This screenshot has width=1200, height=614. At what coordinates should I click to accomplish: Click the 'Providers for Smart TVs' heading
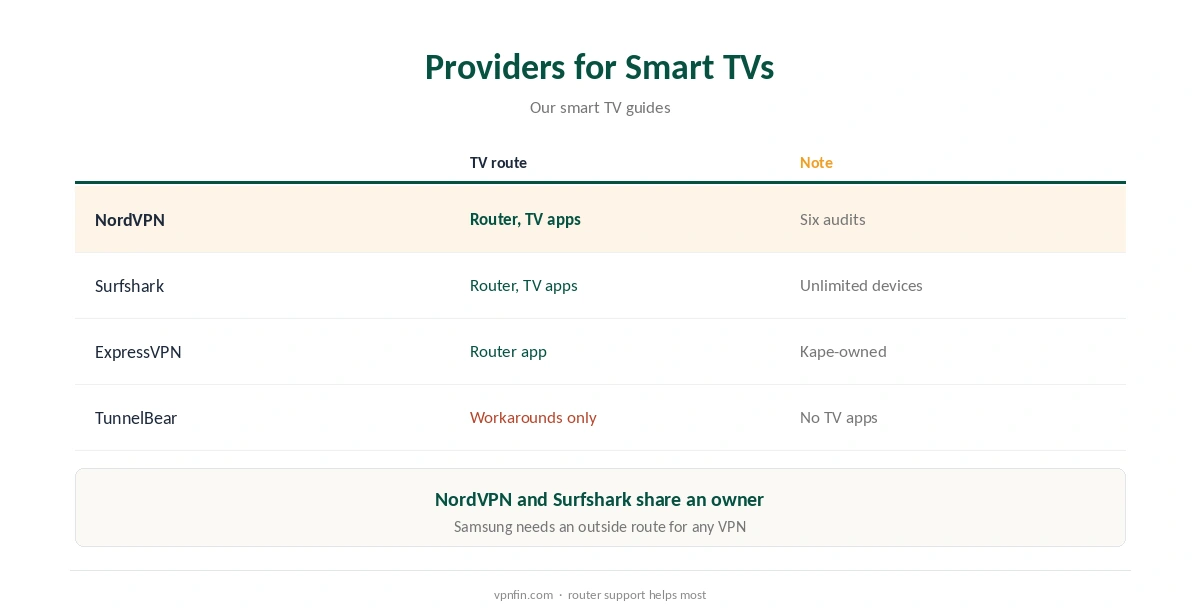(x=600, y=67)
